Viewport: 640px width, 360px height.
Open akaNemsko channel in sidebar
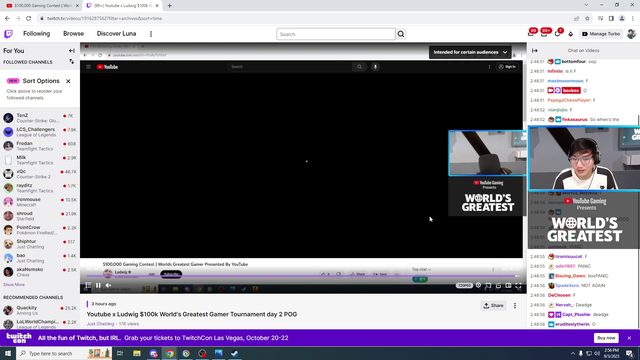[40, 272]
